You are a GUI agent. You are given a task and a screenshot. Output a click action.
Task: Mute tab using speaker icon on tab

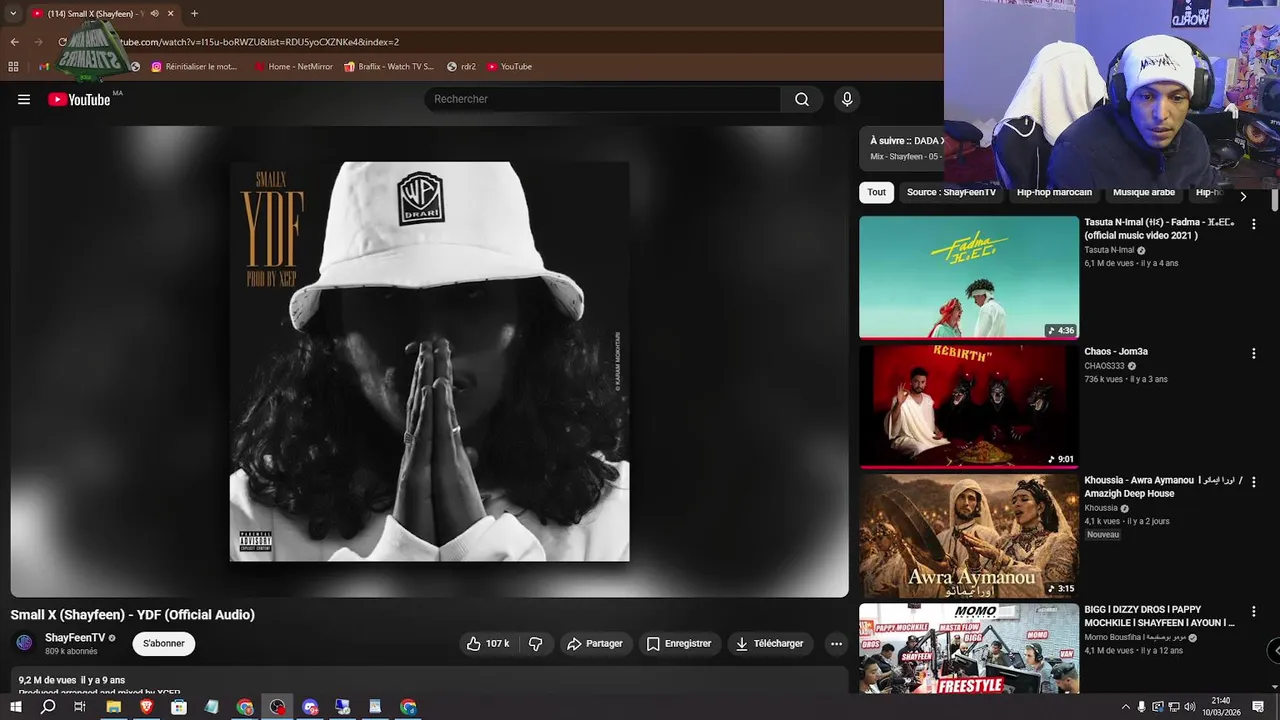(x=154, y=14)
